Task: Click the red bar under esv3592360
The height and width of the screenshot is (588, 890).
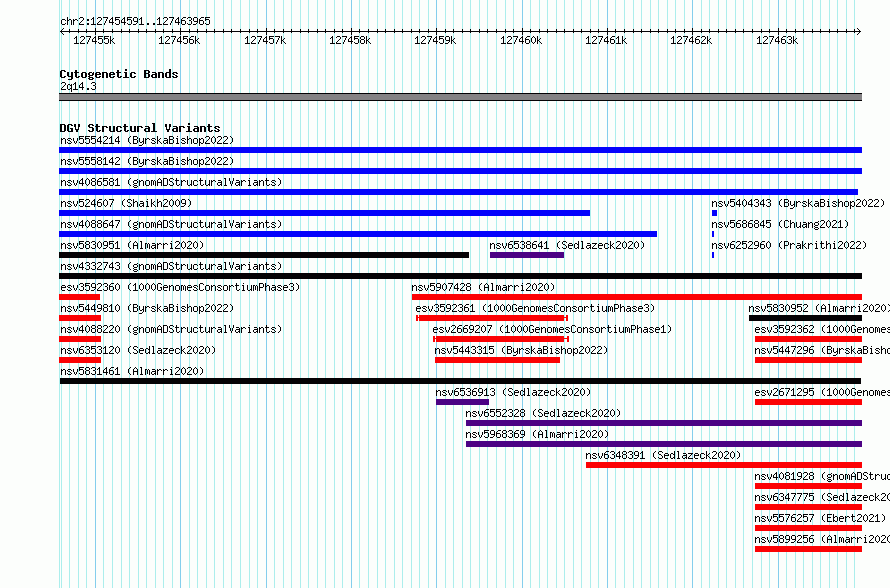Action: point(79,297)
